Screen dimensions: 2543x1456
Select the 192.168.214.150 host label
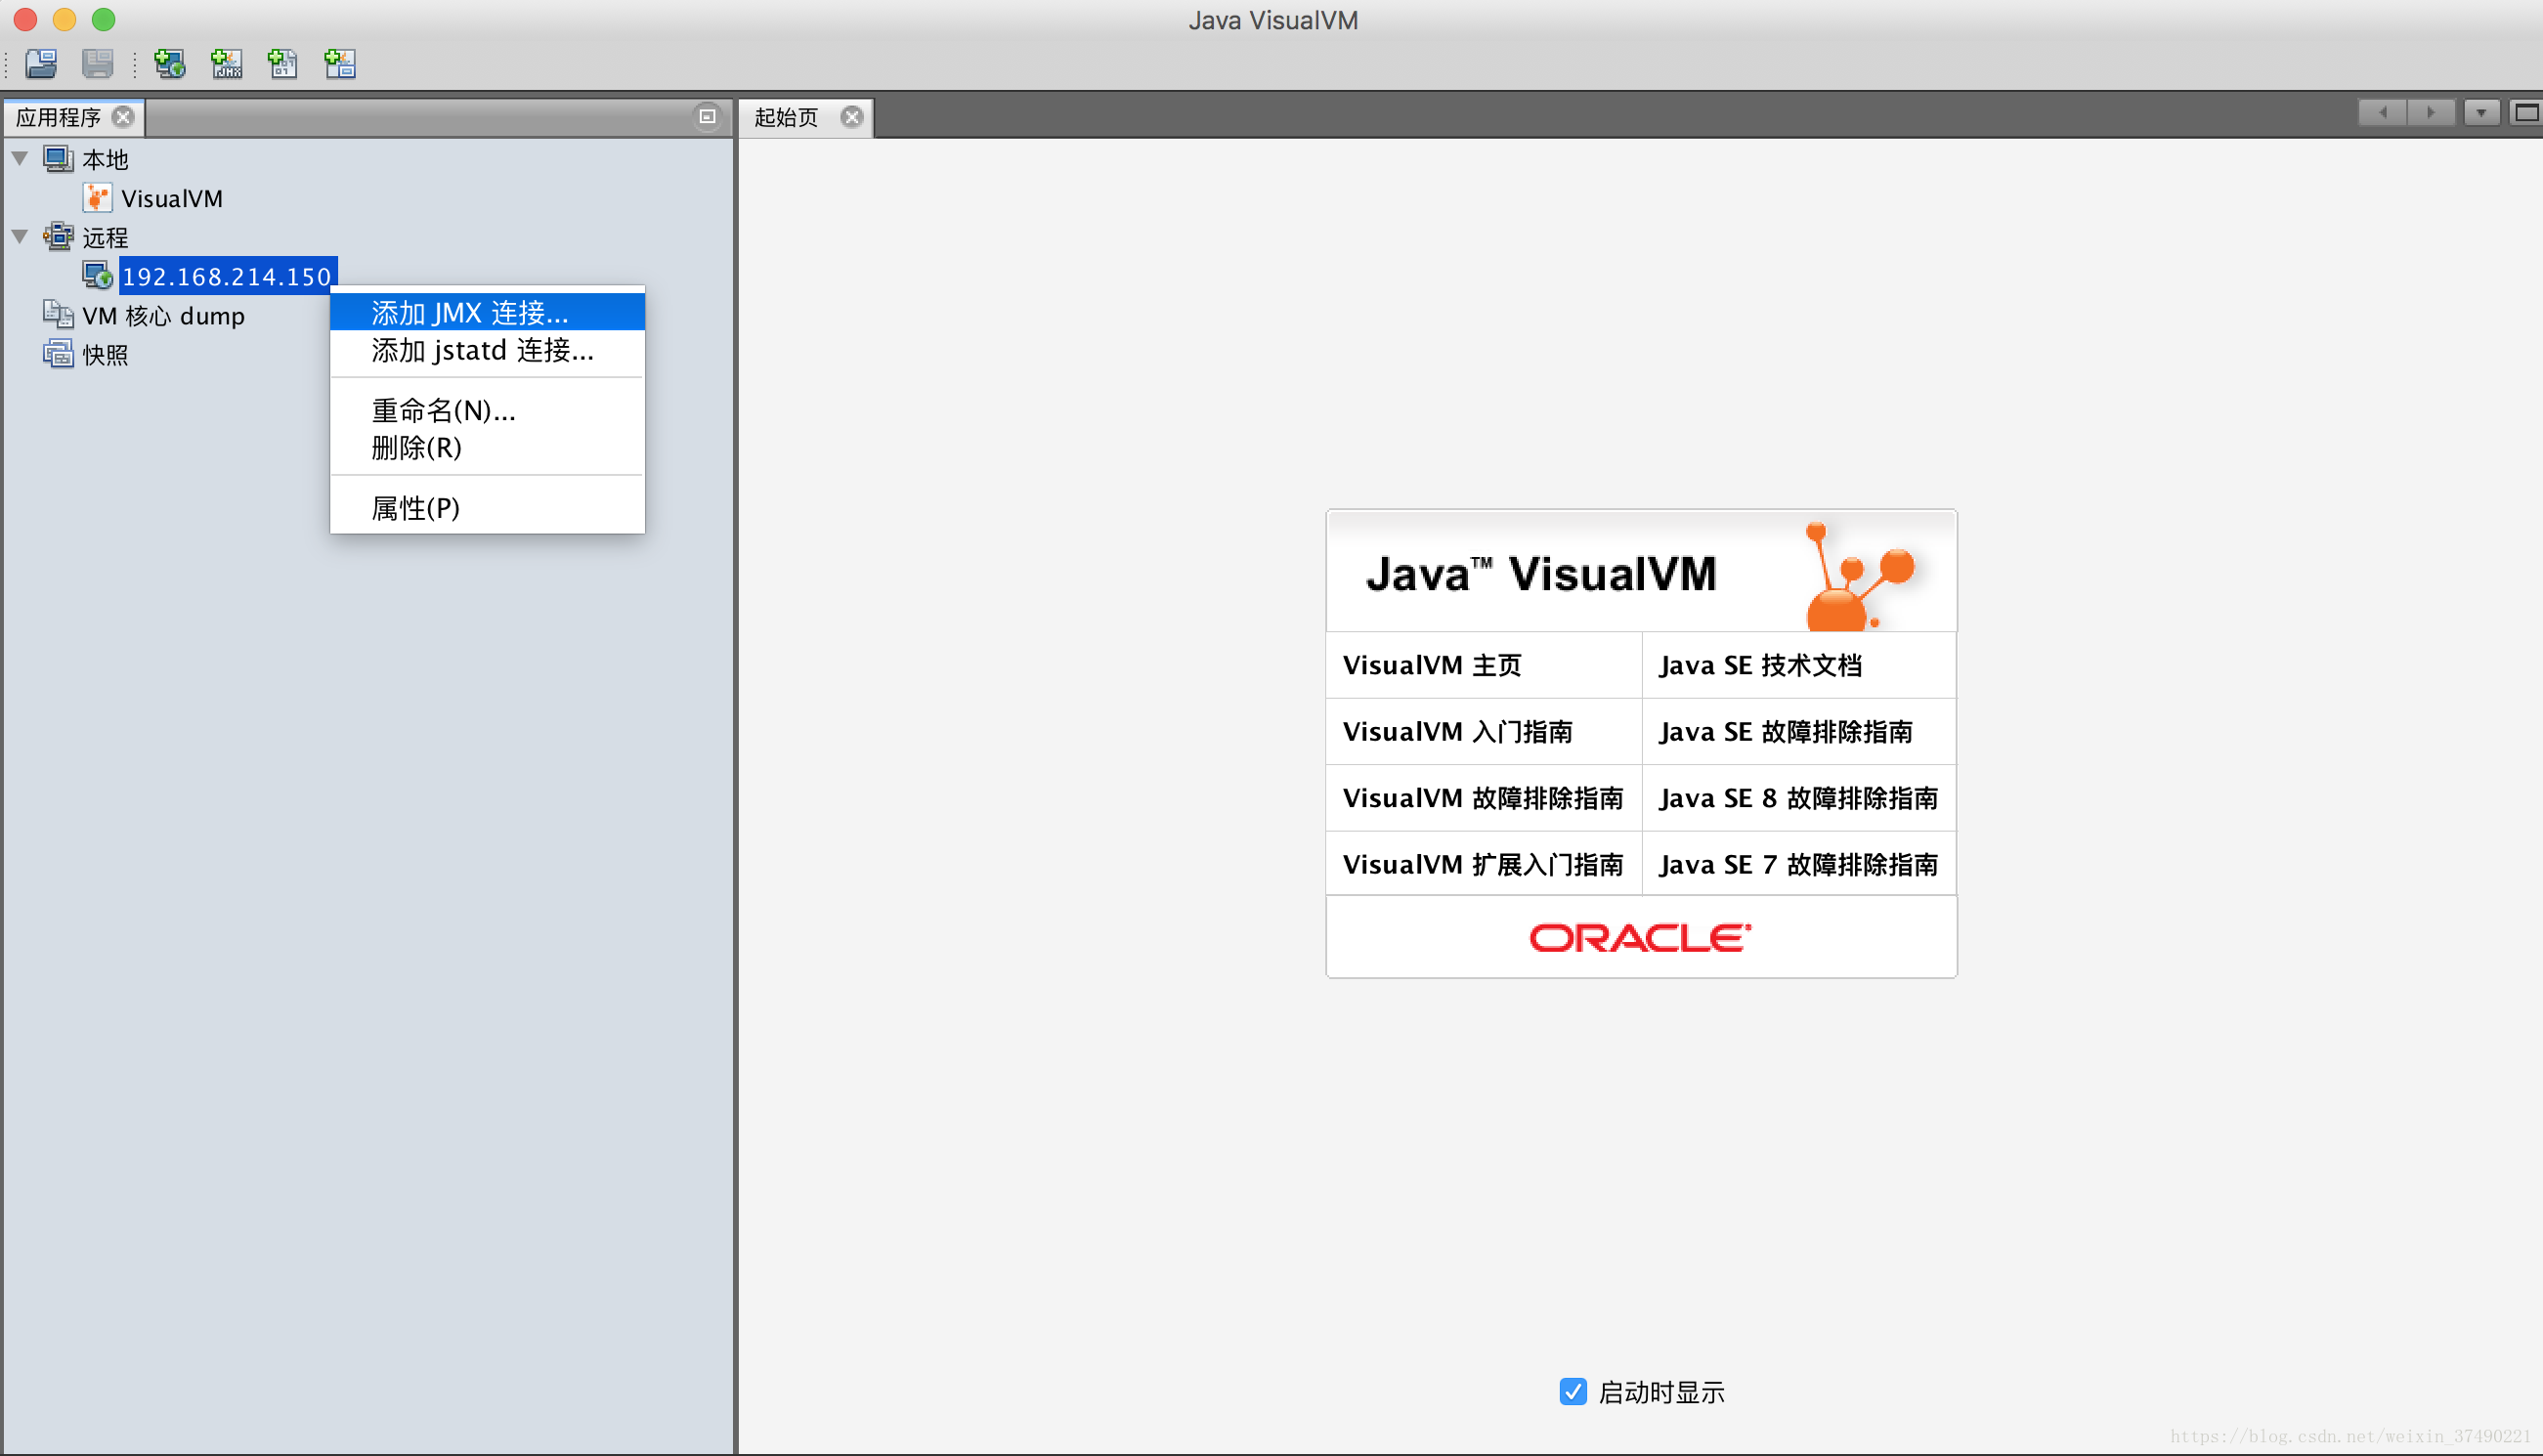click(x=227, y=276)
